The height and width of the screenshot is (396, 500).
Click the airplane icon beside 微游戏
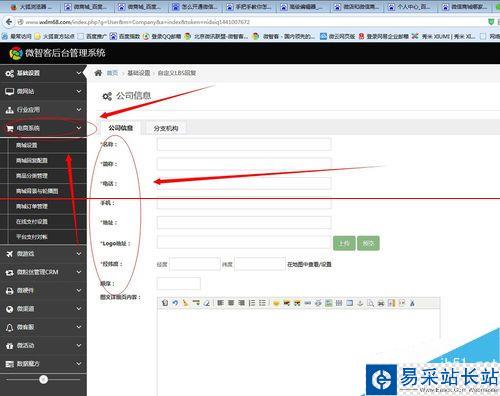tap(10, 254)
